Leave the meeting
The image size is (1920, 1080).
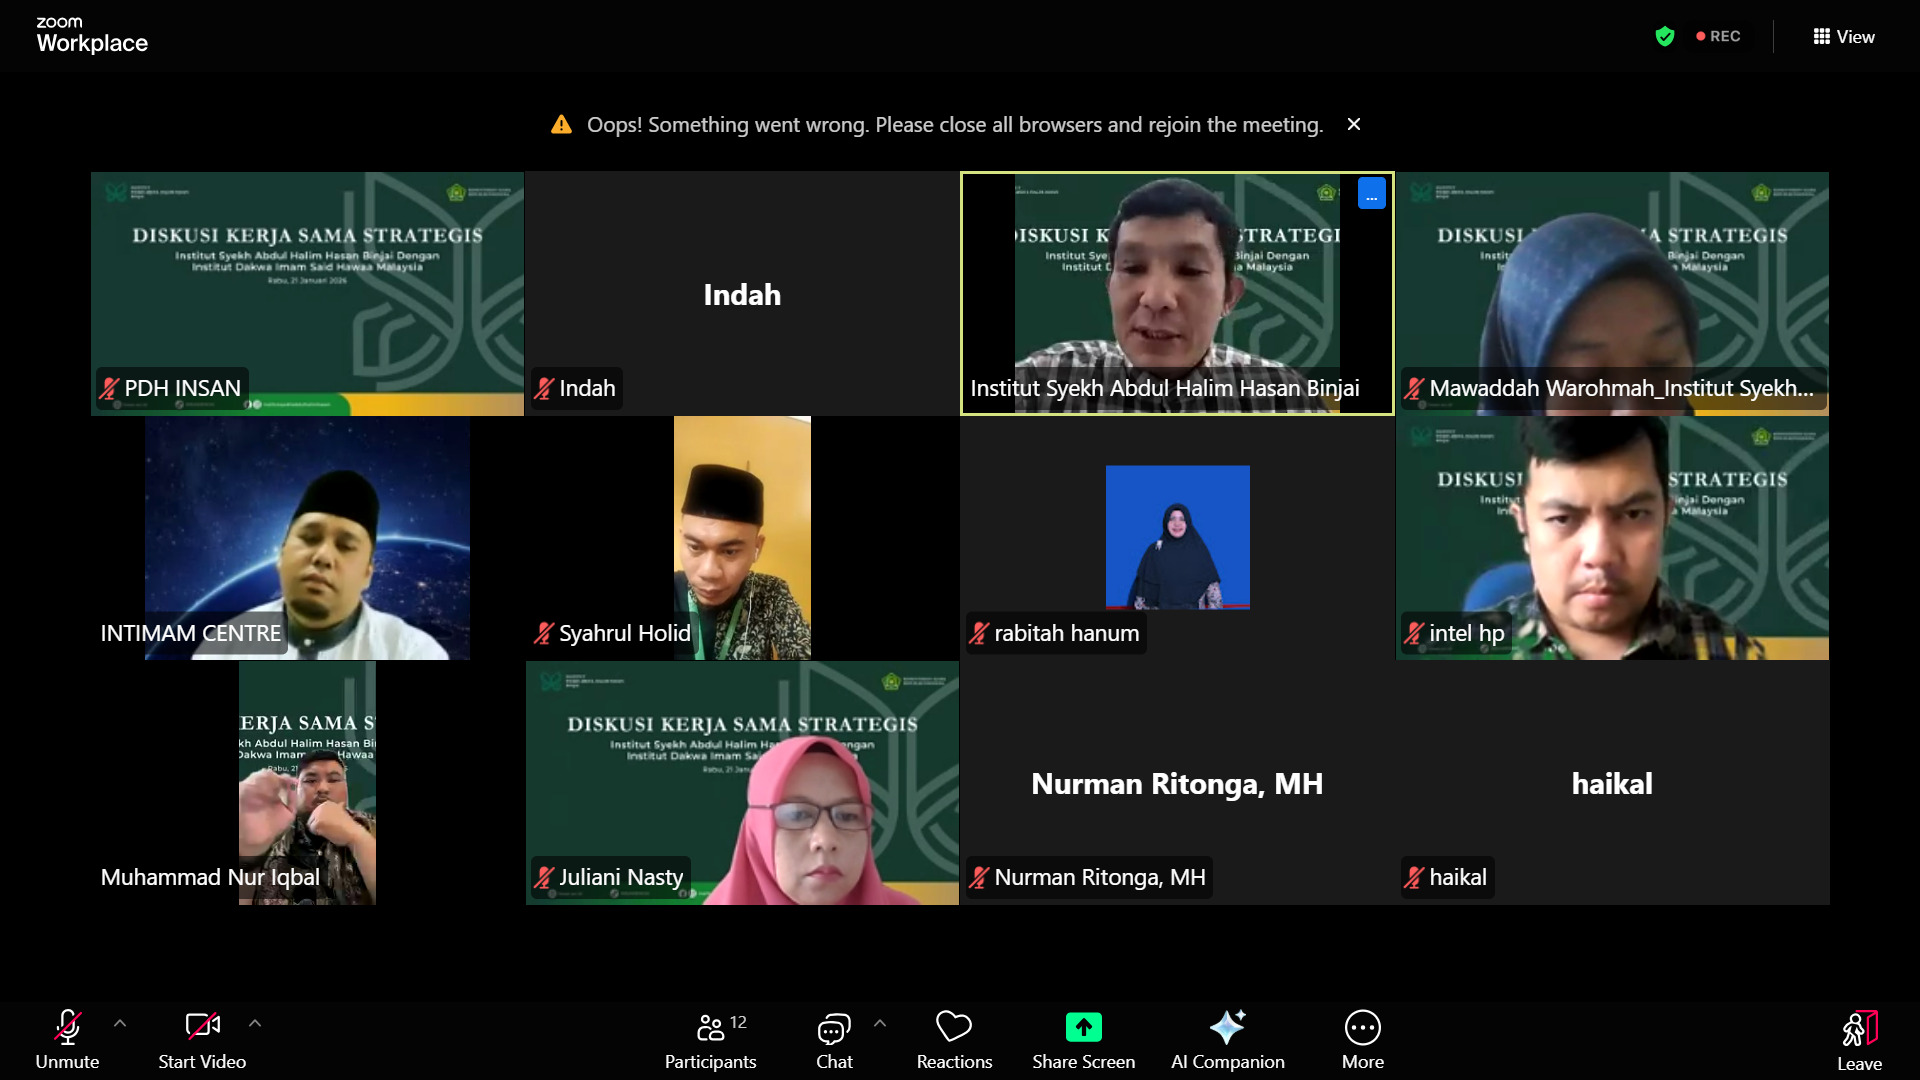click(x=1860, y=1038)
